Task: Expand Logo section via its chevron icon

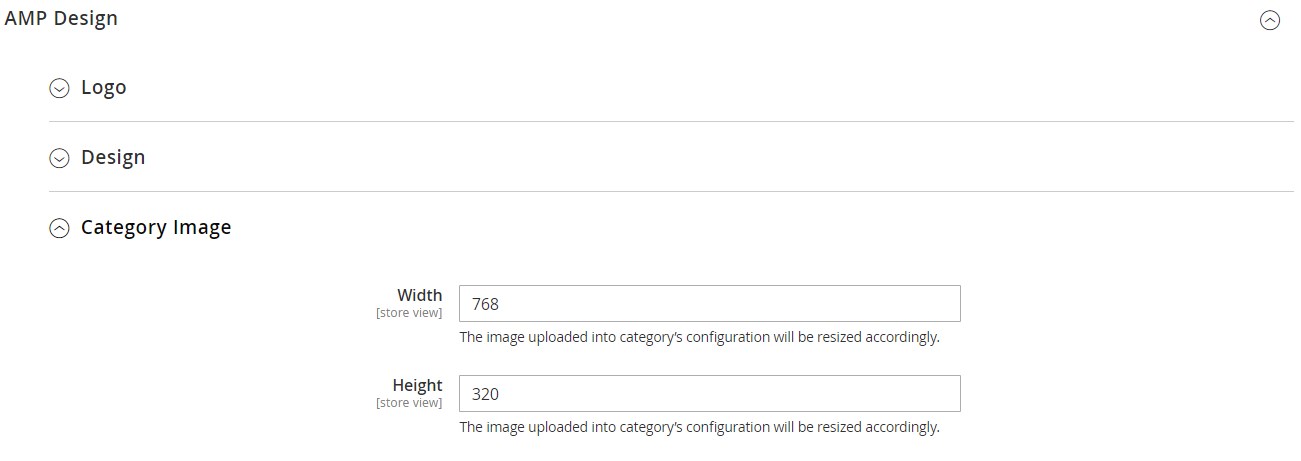Action: (60, 88)
